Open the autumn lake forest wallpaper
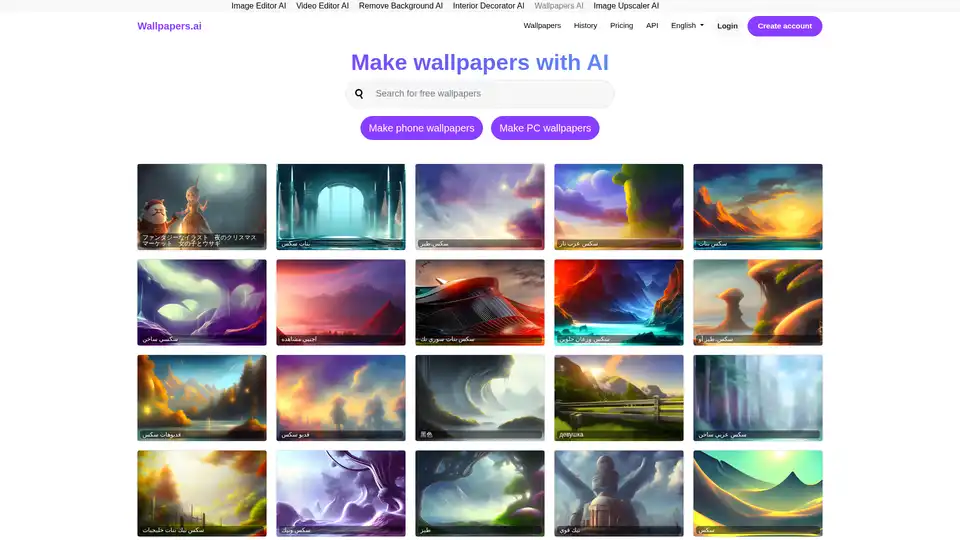 201,397
